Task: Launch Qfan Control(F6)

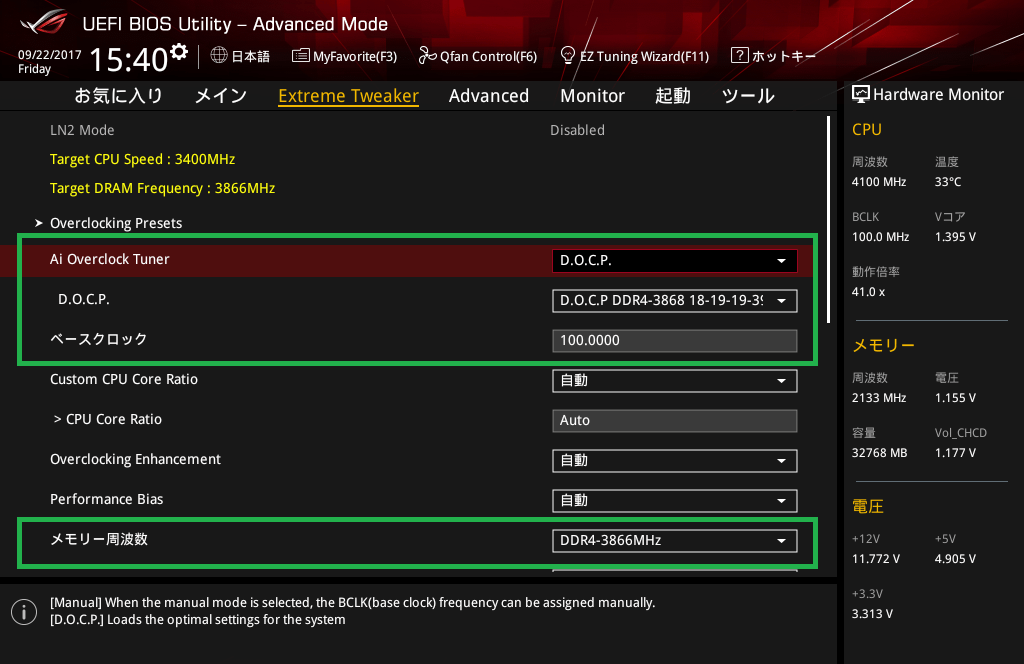Action: point(477,56)
